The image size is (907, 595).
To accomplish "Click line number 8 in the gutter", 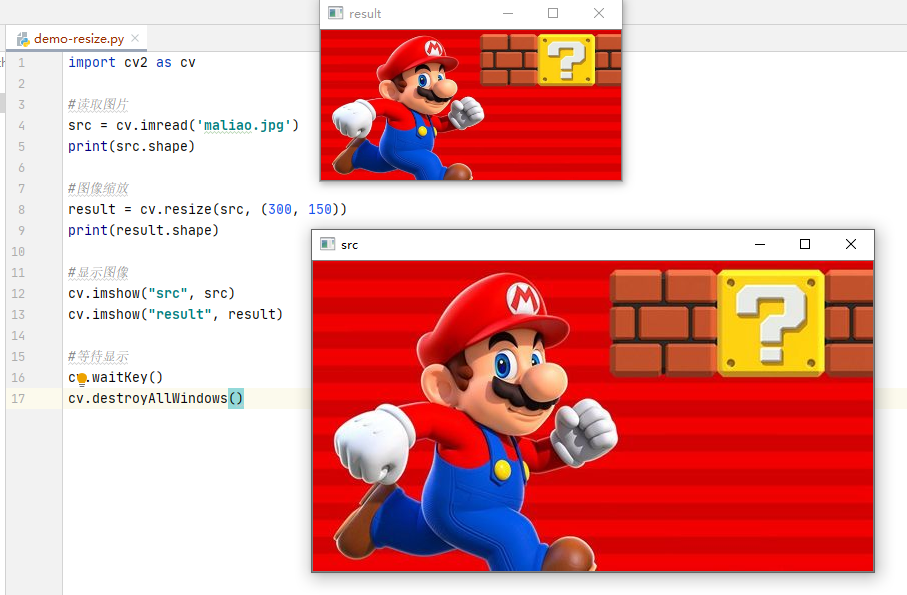I will (21, 210).
